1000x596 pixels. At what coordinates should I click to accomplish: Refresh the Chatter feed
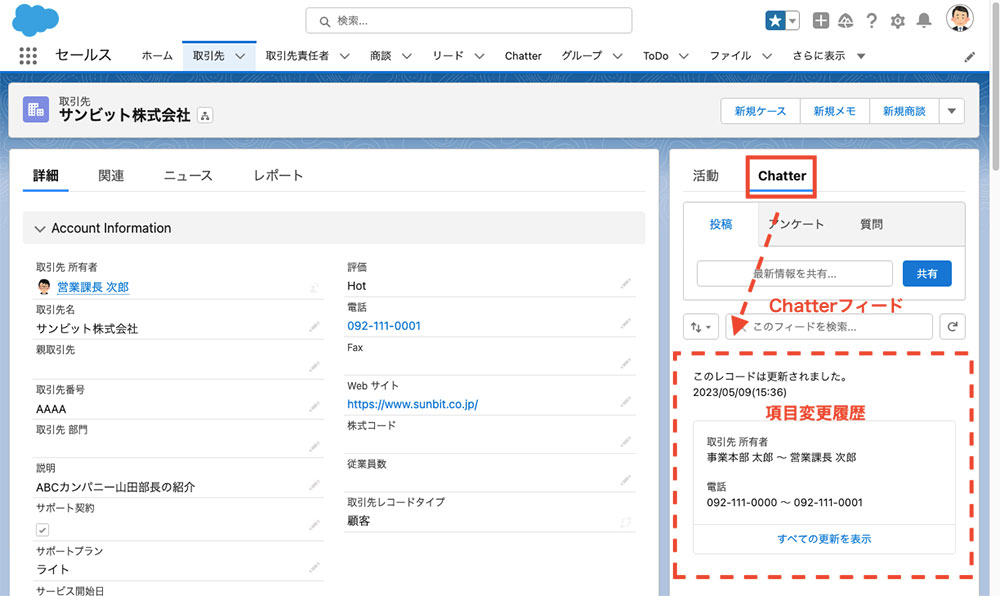[x=952, y=327]
